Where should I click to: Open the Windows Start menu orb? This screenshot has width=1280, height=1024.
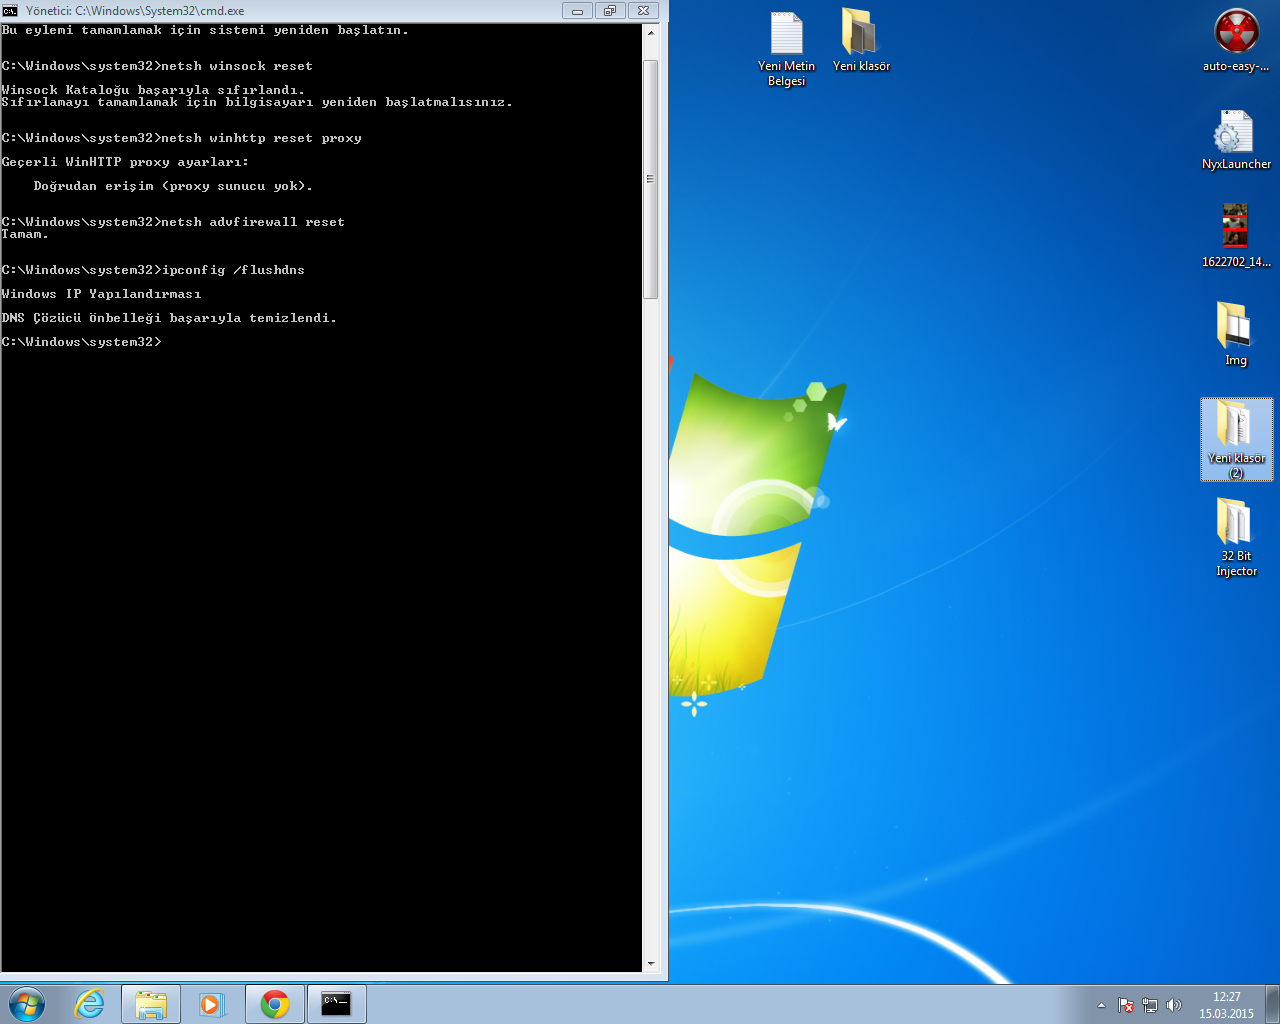point(27,1004)
